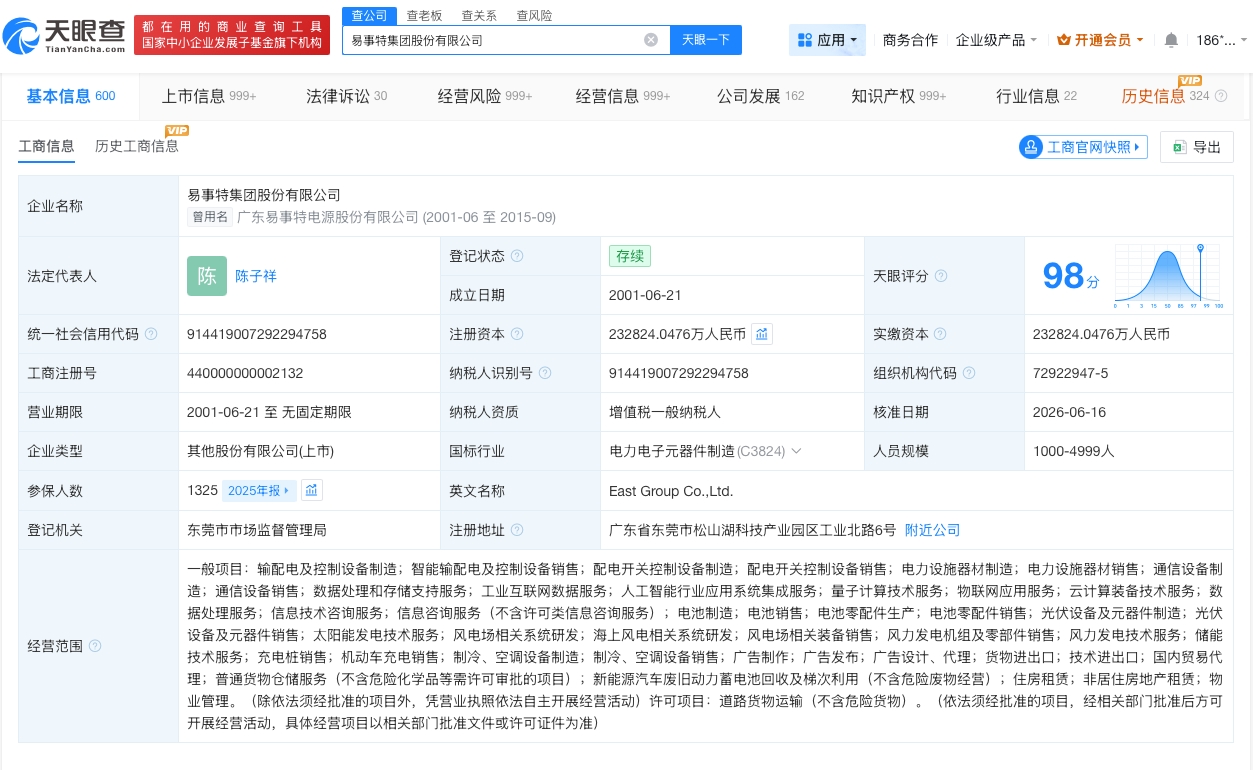Open legal representative 陈子祥 link
This screenshot has width=1253, height=770.
coord(256,276)
